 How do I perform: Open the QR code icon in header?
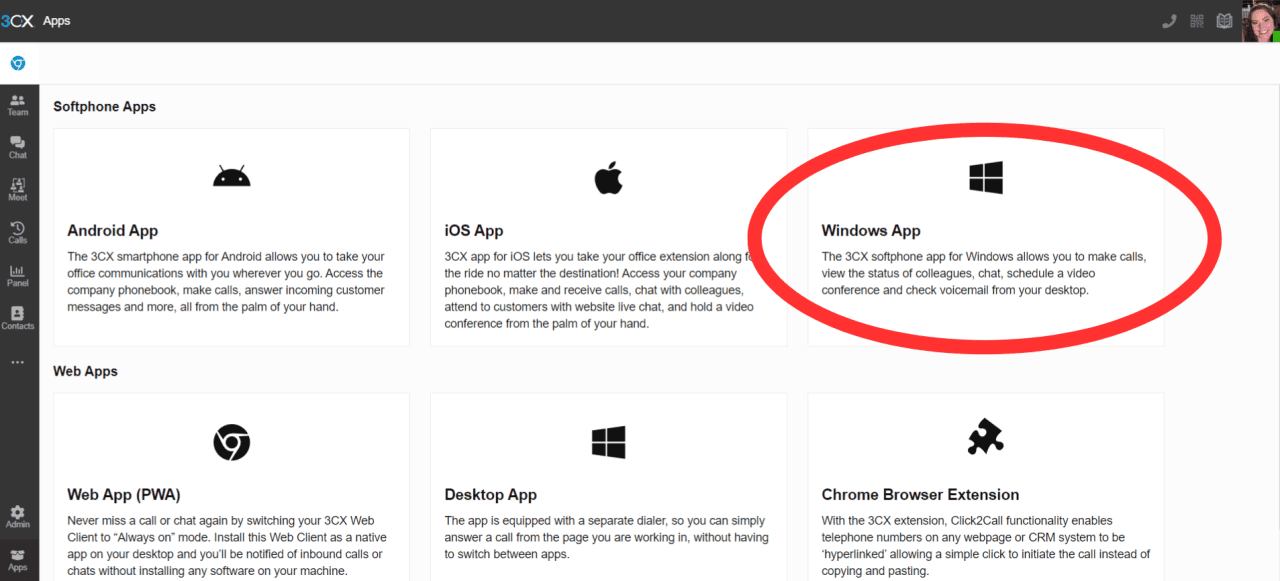point(1197,21)
